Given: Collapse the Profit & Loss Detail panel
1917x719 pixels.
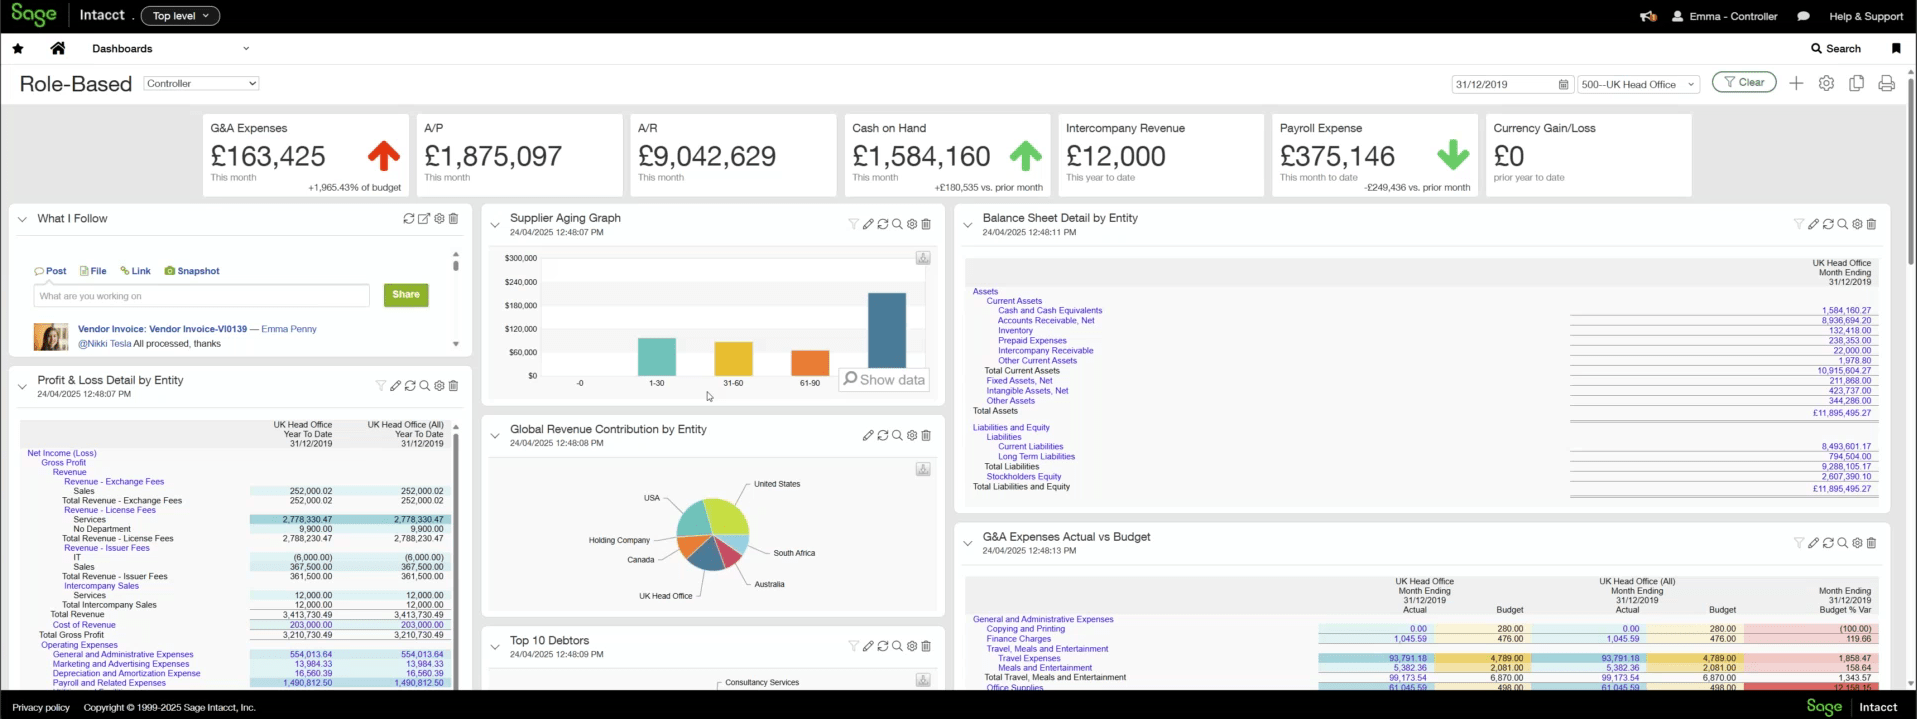Looking at the screenshot, I should pyautogui.click(x=22, y=386).
